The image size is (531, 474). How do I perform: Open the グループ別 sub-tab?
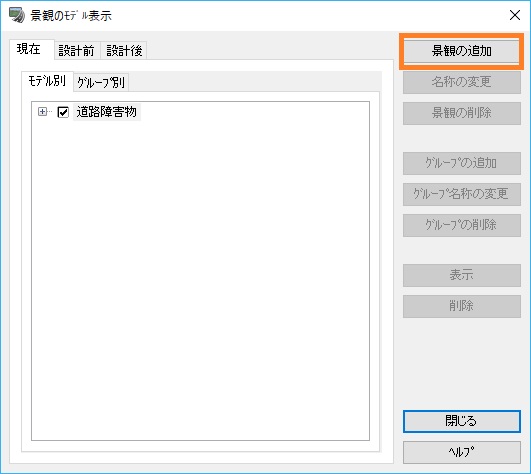coord(101,83)
